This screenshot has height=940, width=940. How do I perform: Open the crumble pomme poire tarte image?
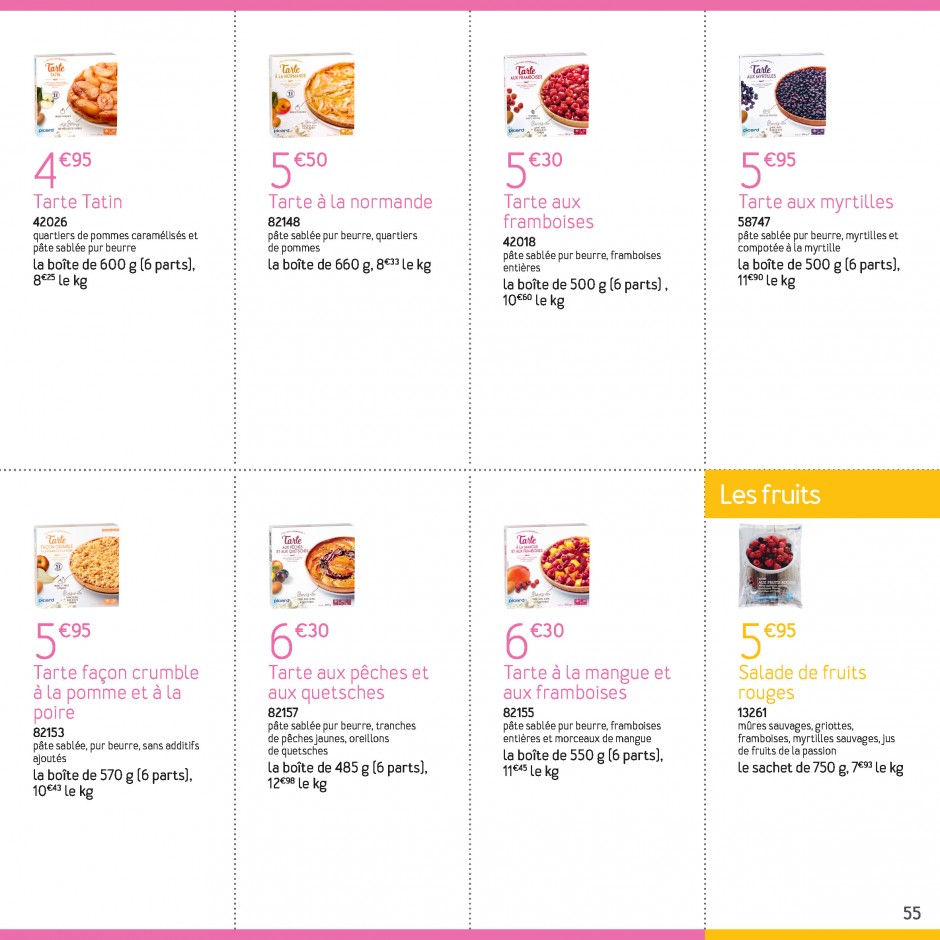pos(76,566)
